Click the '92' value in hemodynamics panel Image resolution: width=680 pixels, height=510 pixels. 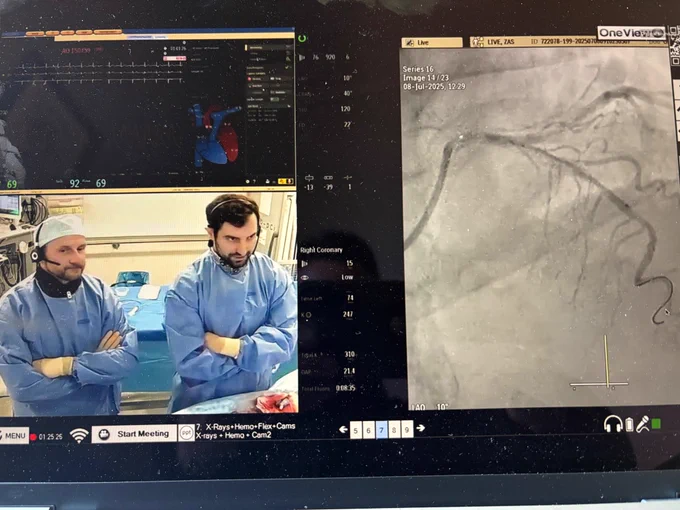75,183
